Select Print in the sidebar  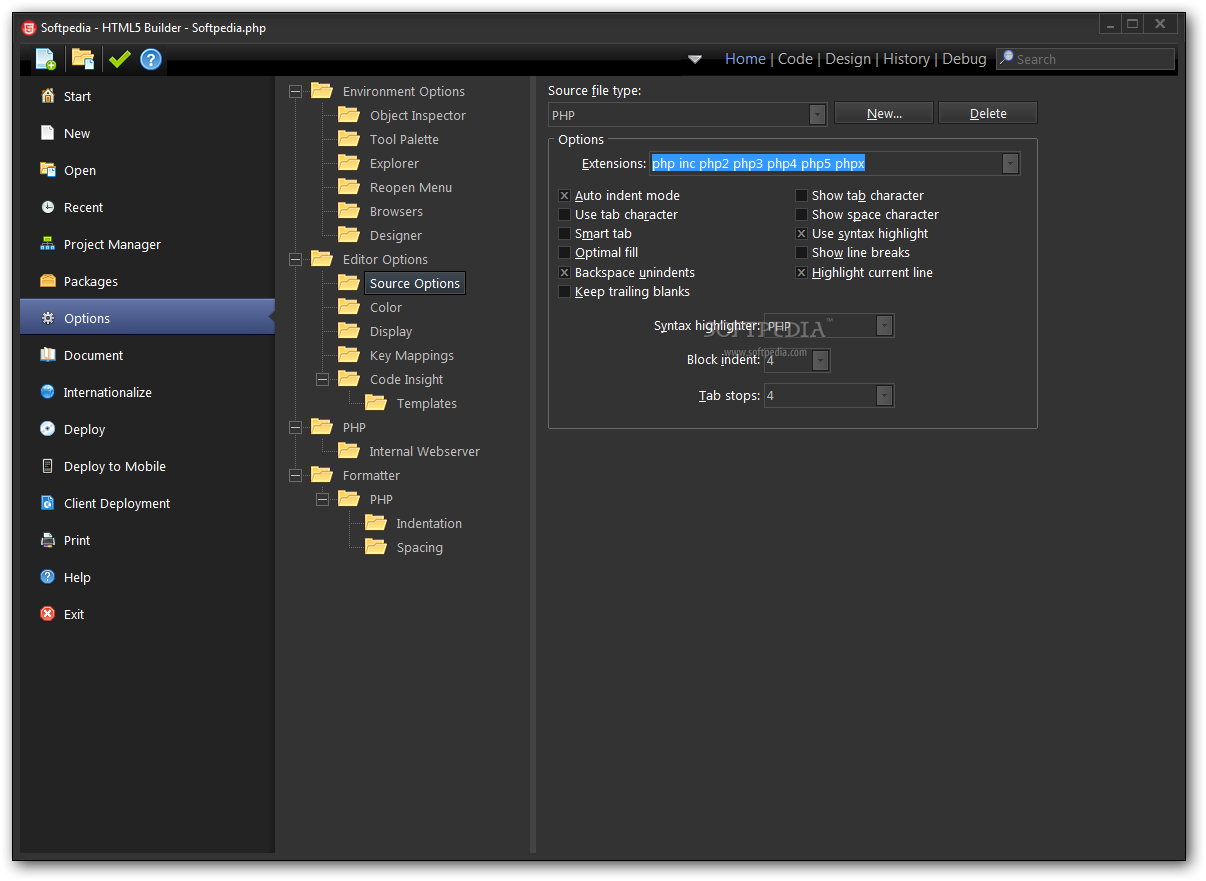click(147, 541)
